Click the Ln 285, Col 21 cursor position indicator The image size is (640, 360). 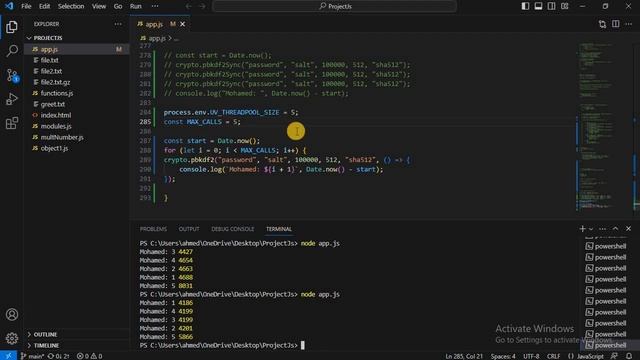pos(464,356)
